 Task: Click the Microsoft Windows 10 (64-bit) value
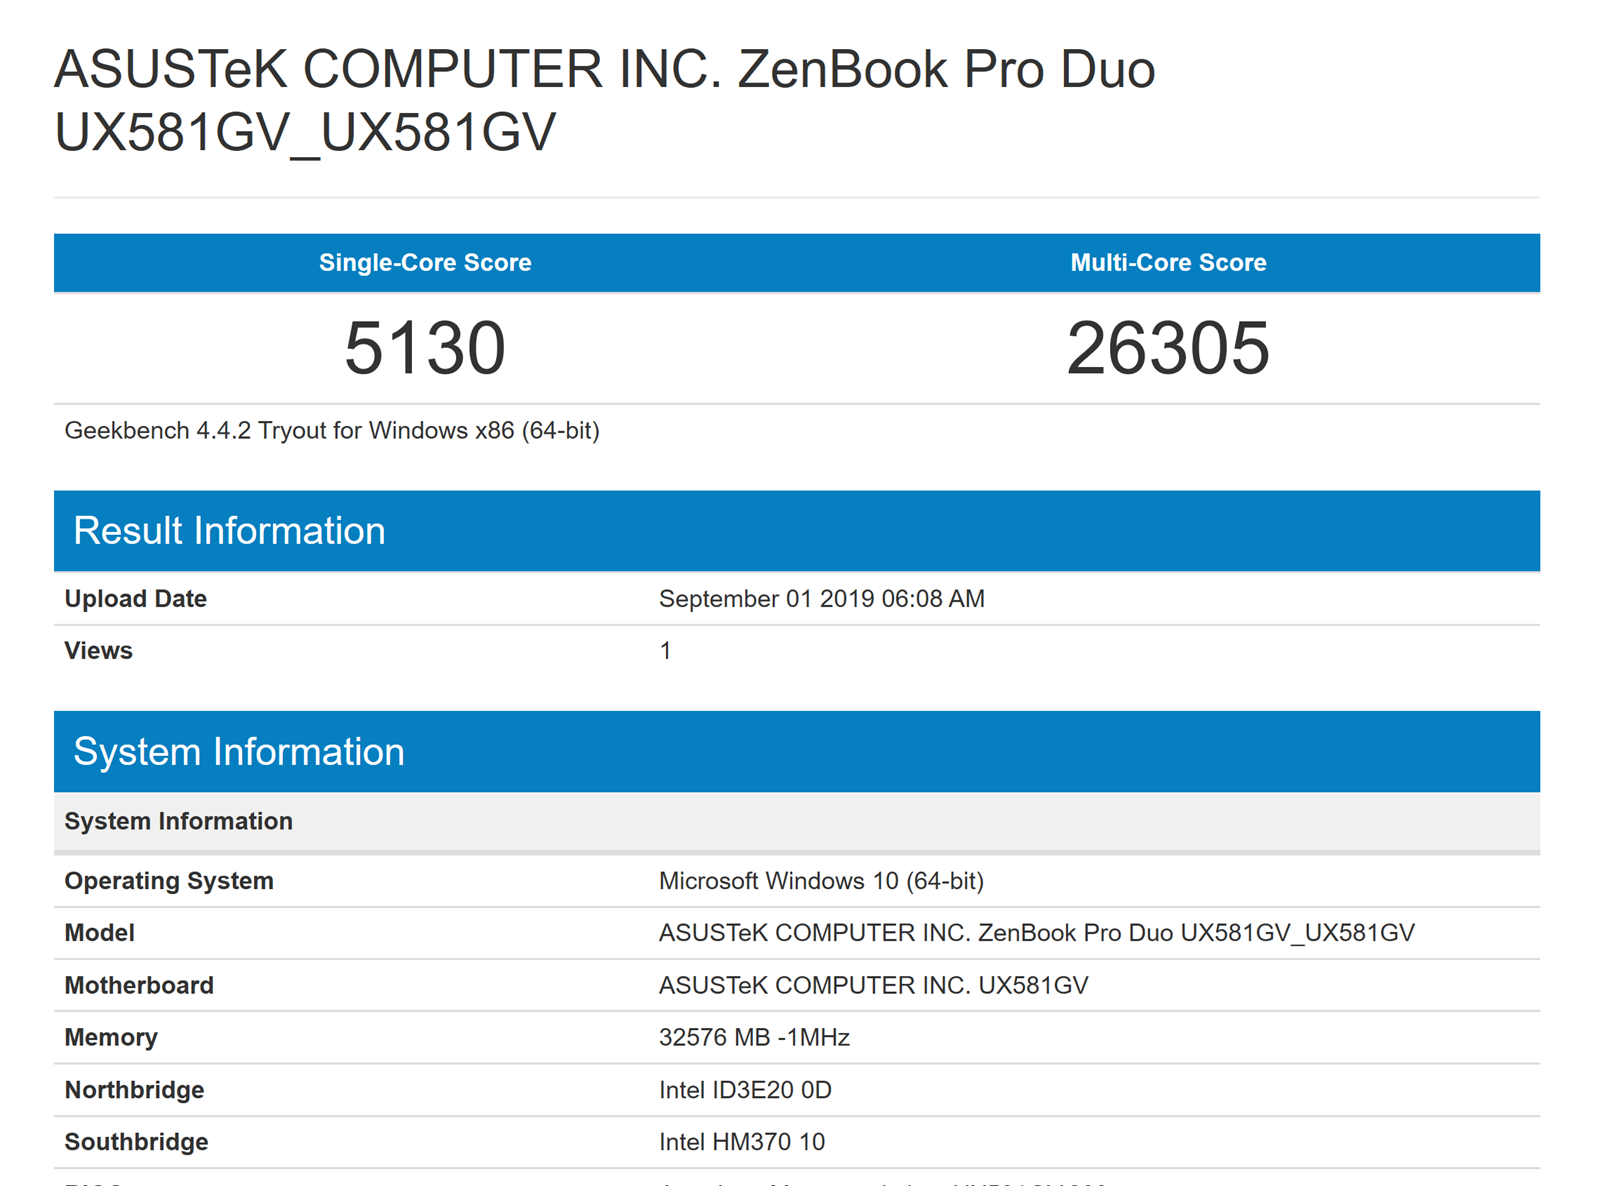[x=821, y=881]
